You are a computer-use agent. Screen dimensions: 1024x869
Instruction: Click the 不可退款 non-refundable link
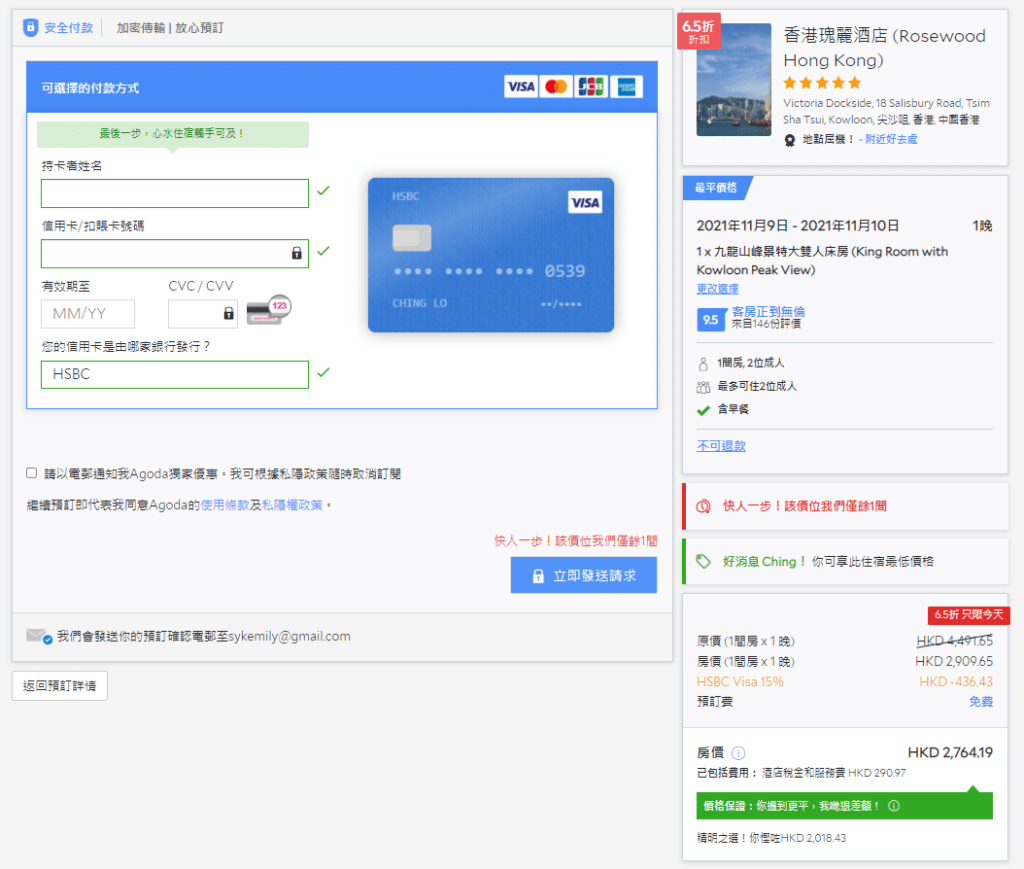pyautogui.click(x=721, y=446)
